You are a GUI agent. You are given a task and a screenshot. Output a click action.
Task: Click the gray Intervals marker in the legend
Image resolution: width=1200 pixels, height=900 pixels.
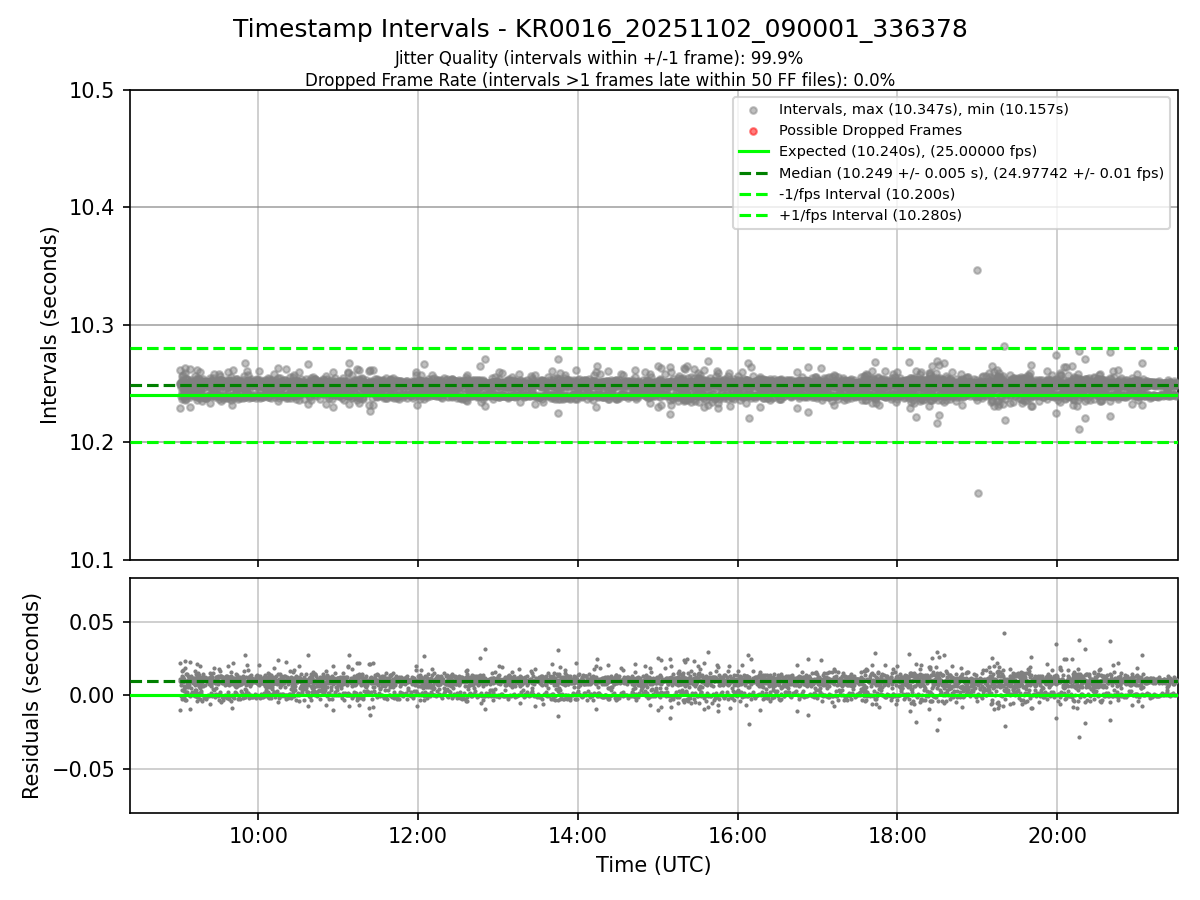(x=754, y=110)
